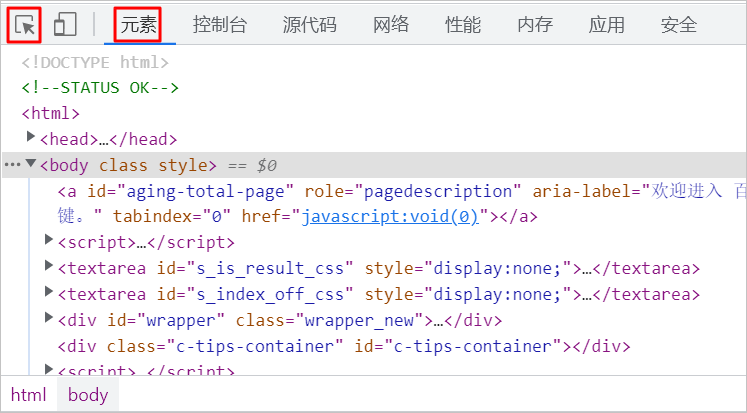Show the 安全 tab
The height and width of the screenshot is (413, 747).
pyautogui.click(x=679, y=25)
